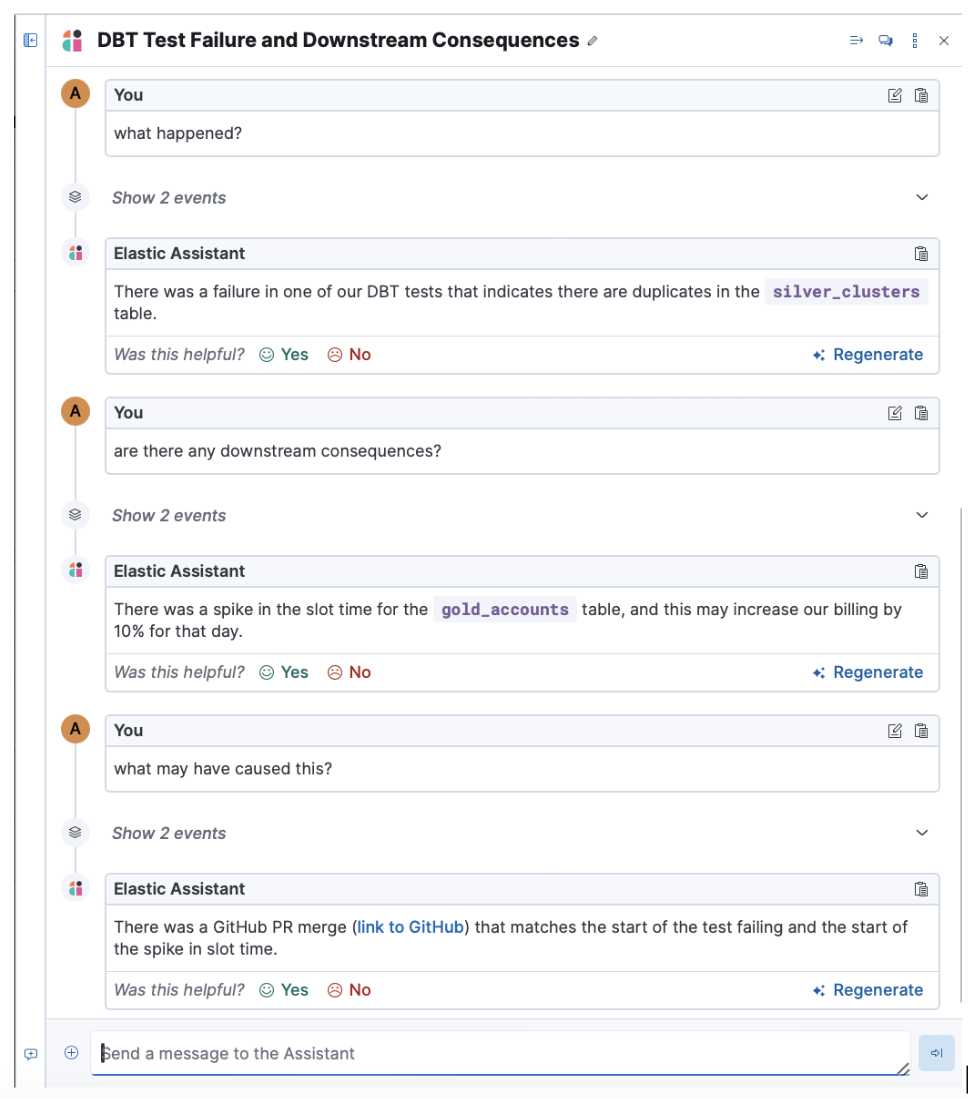Image resolution: width=968 pixels, height=1098 pixels.
Task: Click the message input field at bottom
Action: [x=450, y=1053]
